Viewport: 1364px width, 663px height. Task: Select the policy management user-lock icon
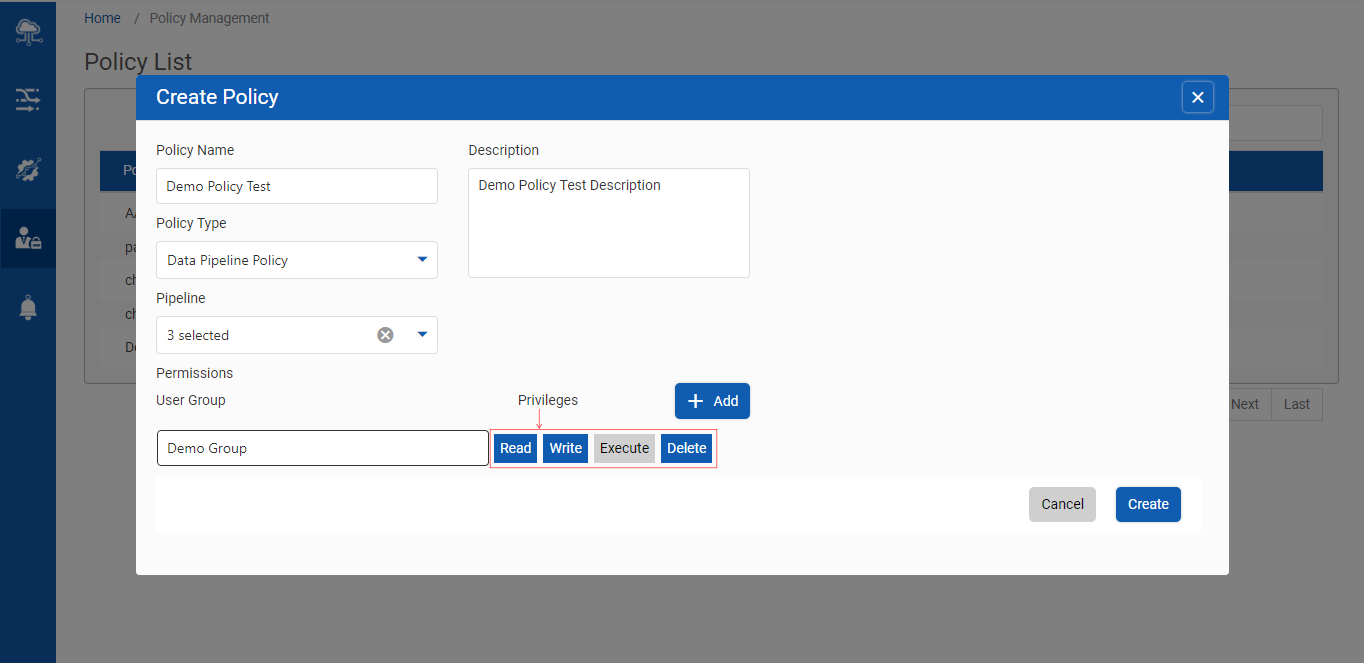click(28, 238)
